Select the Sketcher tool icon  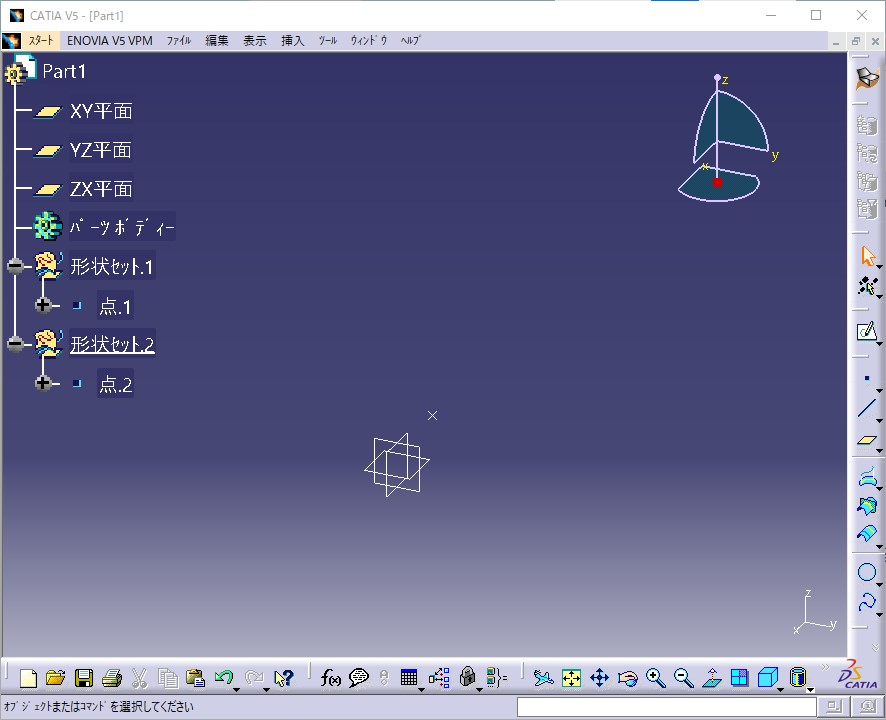(866, 331)
